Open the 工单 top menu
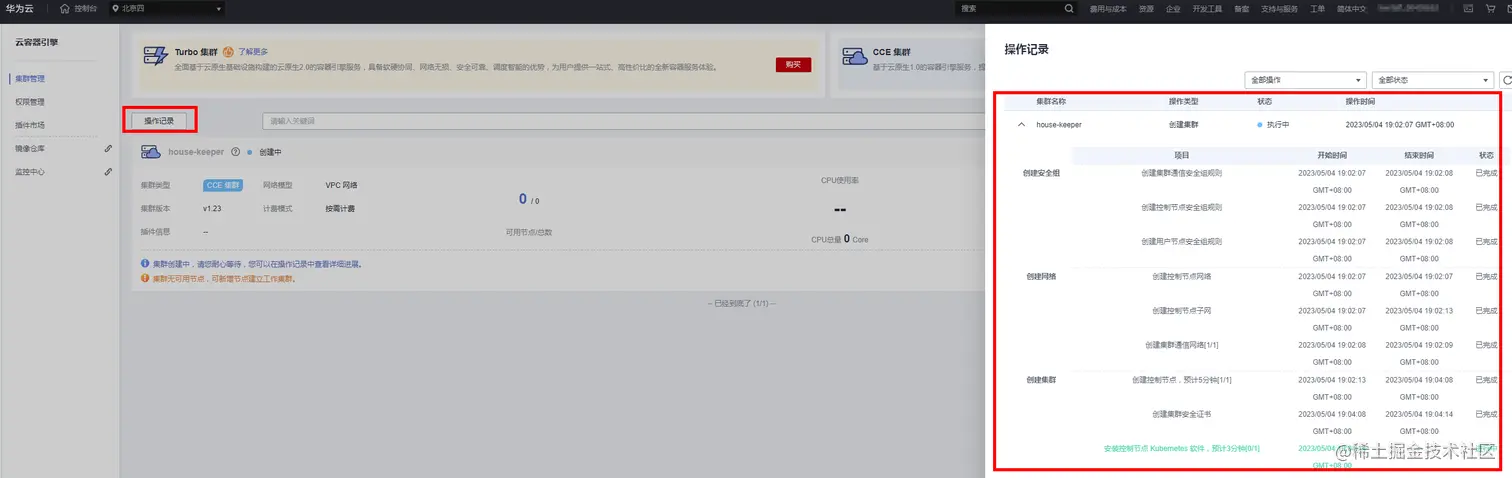 click(1318, 9)
